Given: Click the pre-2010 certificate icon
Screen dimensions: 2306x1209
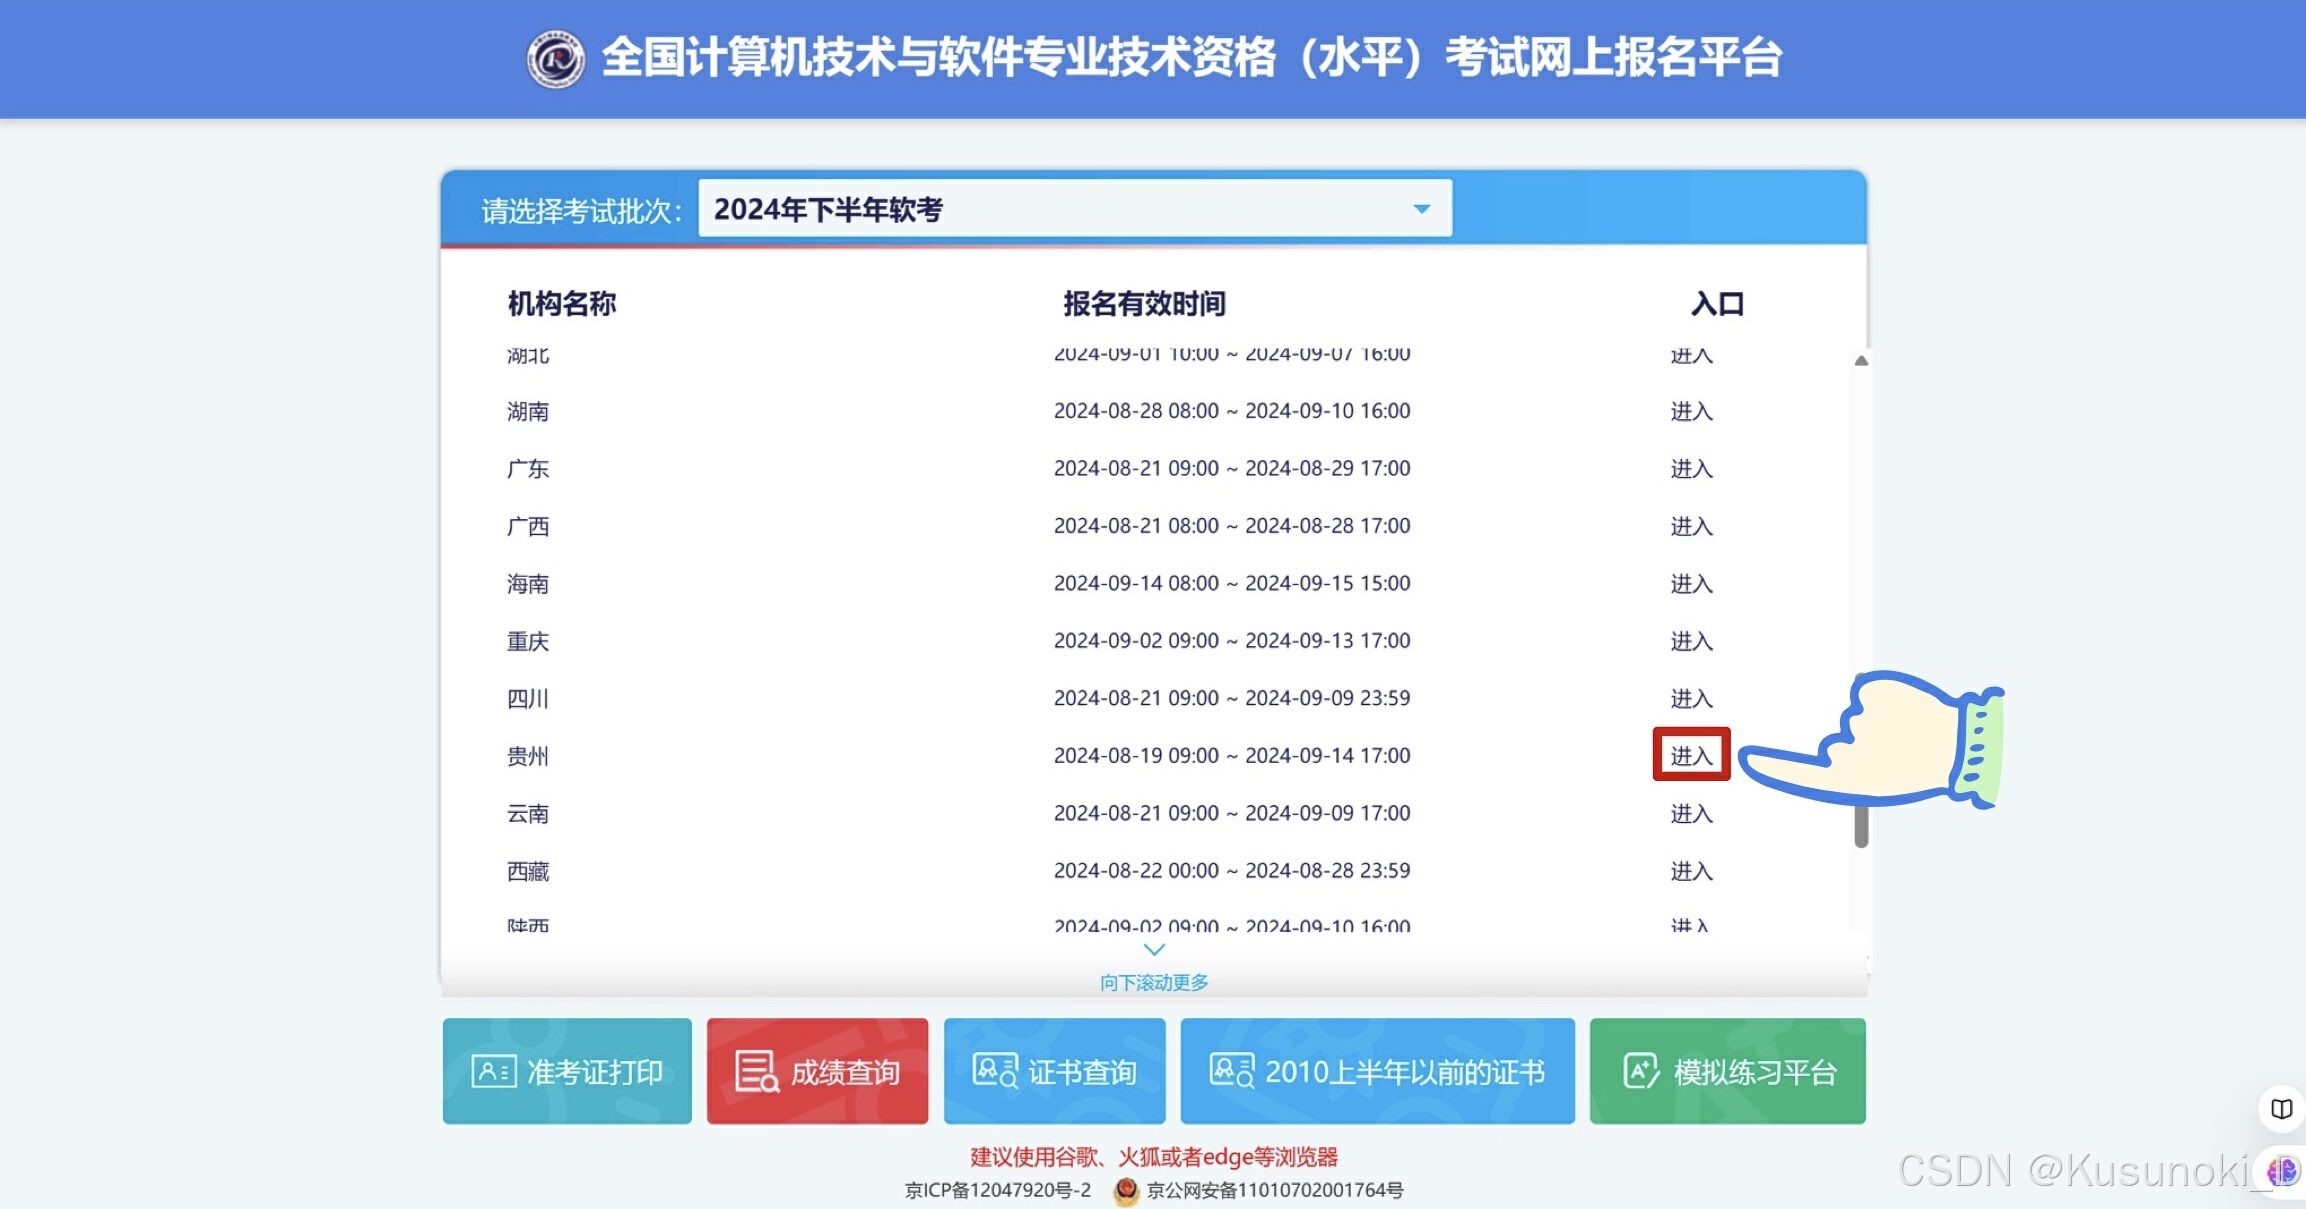Looking at the screenshot, I should (x=1231, y=1071).
